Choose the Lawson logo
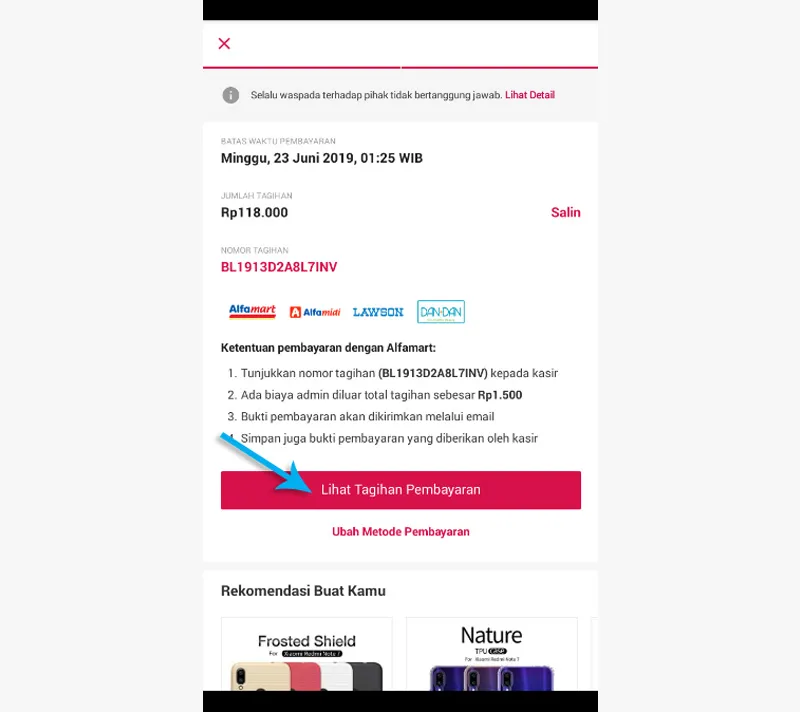Viewport: 800px width, 712px height. [378, 312]
